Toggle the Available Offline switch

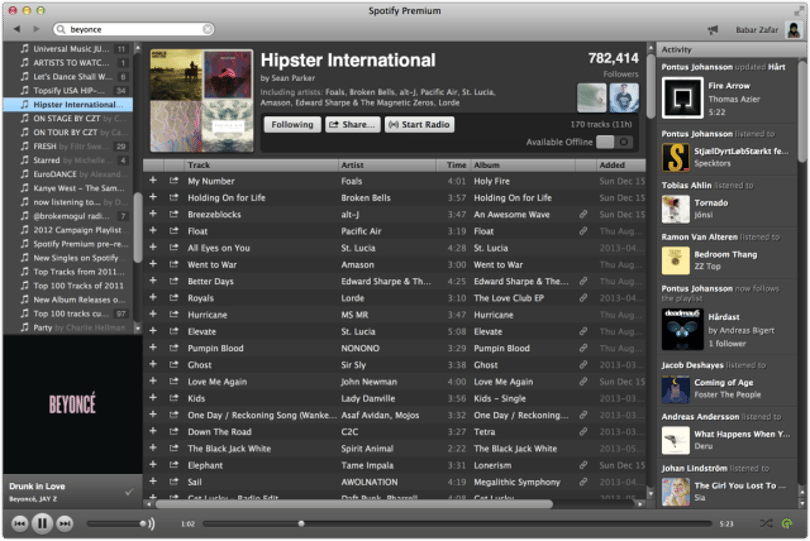(614, 142)
